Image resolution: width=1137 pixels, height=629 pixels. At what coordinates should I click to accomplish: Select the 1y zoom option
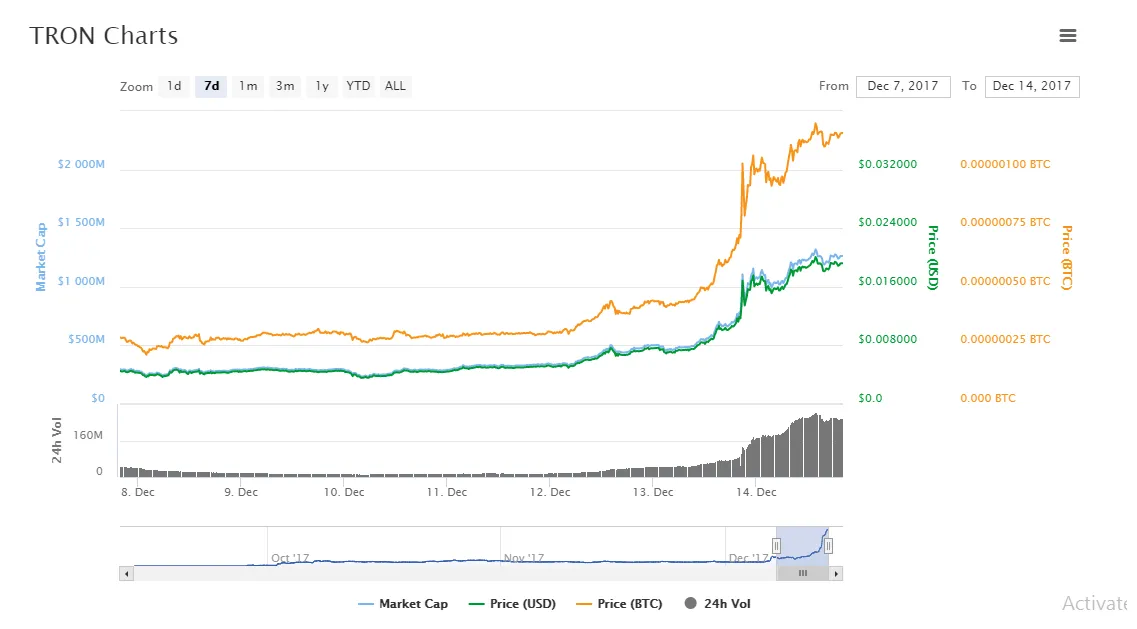tap(322, 86)
